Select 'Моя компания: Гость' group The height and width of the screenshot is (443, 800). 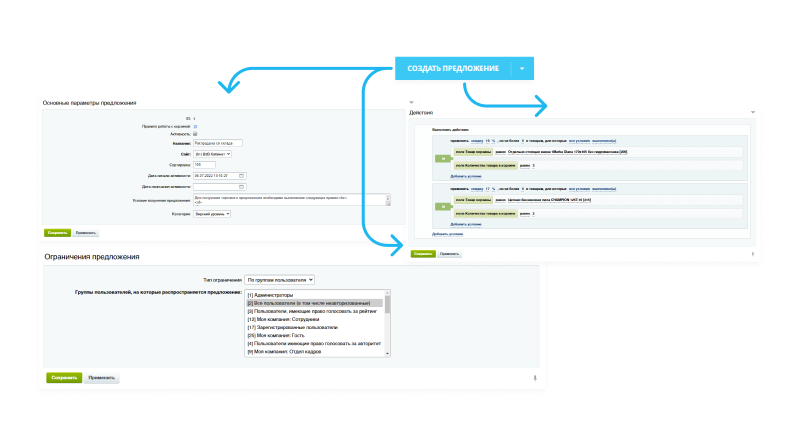click(x=315, y=335)
